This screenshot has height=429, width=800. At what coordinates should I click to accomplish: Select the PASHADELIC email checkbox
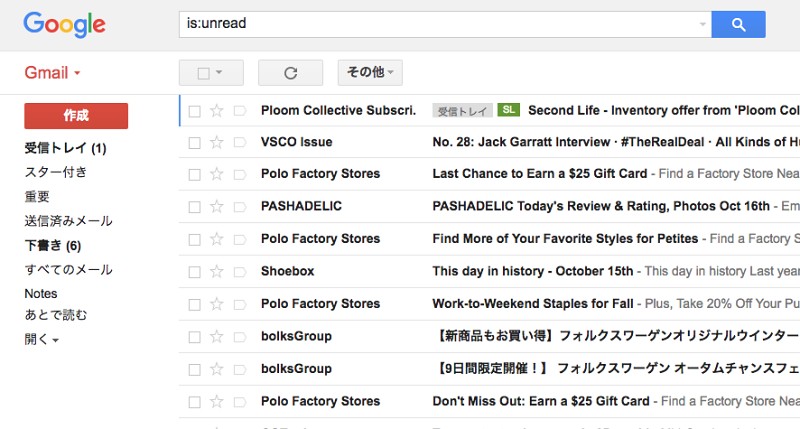pyautogui.click(x=194, y=207)
